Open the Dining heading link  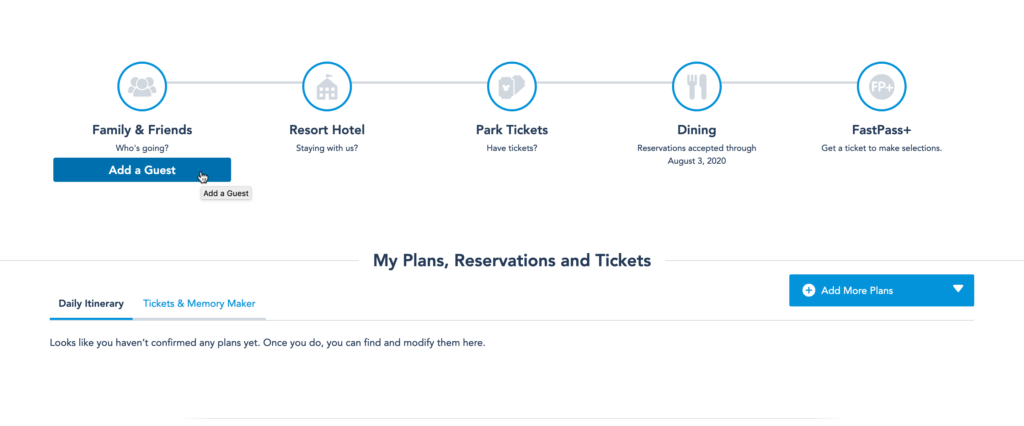click(x=697, y=130)
